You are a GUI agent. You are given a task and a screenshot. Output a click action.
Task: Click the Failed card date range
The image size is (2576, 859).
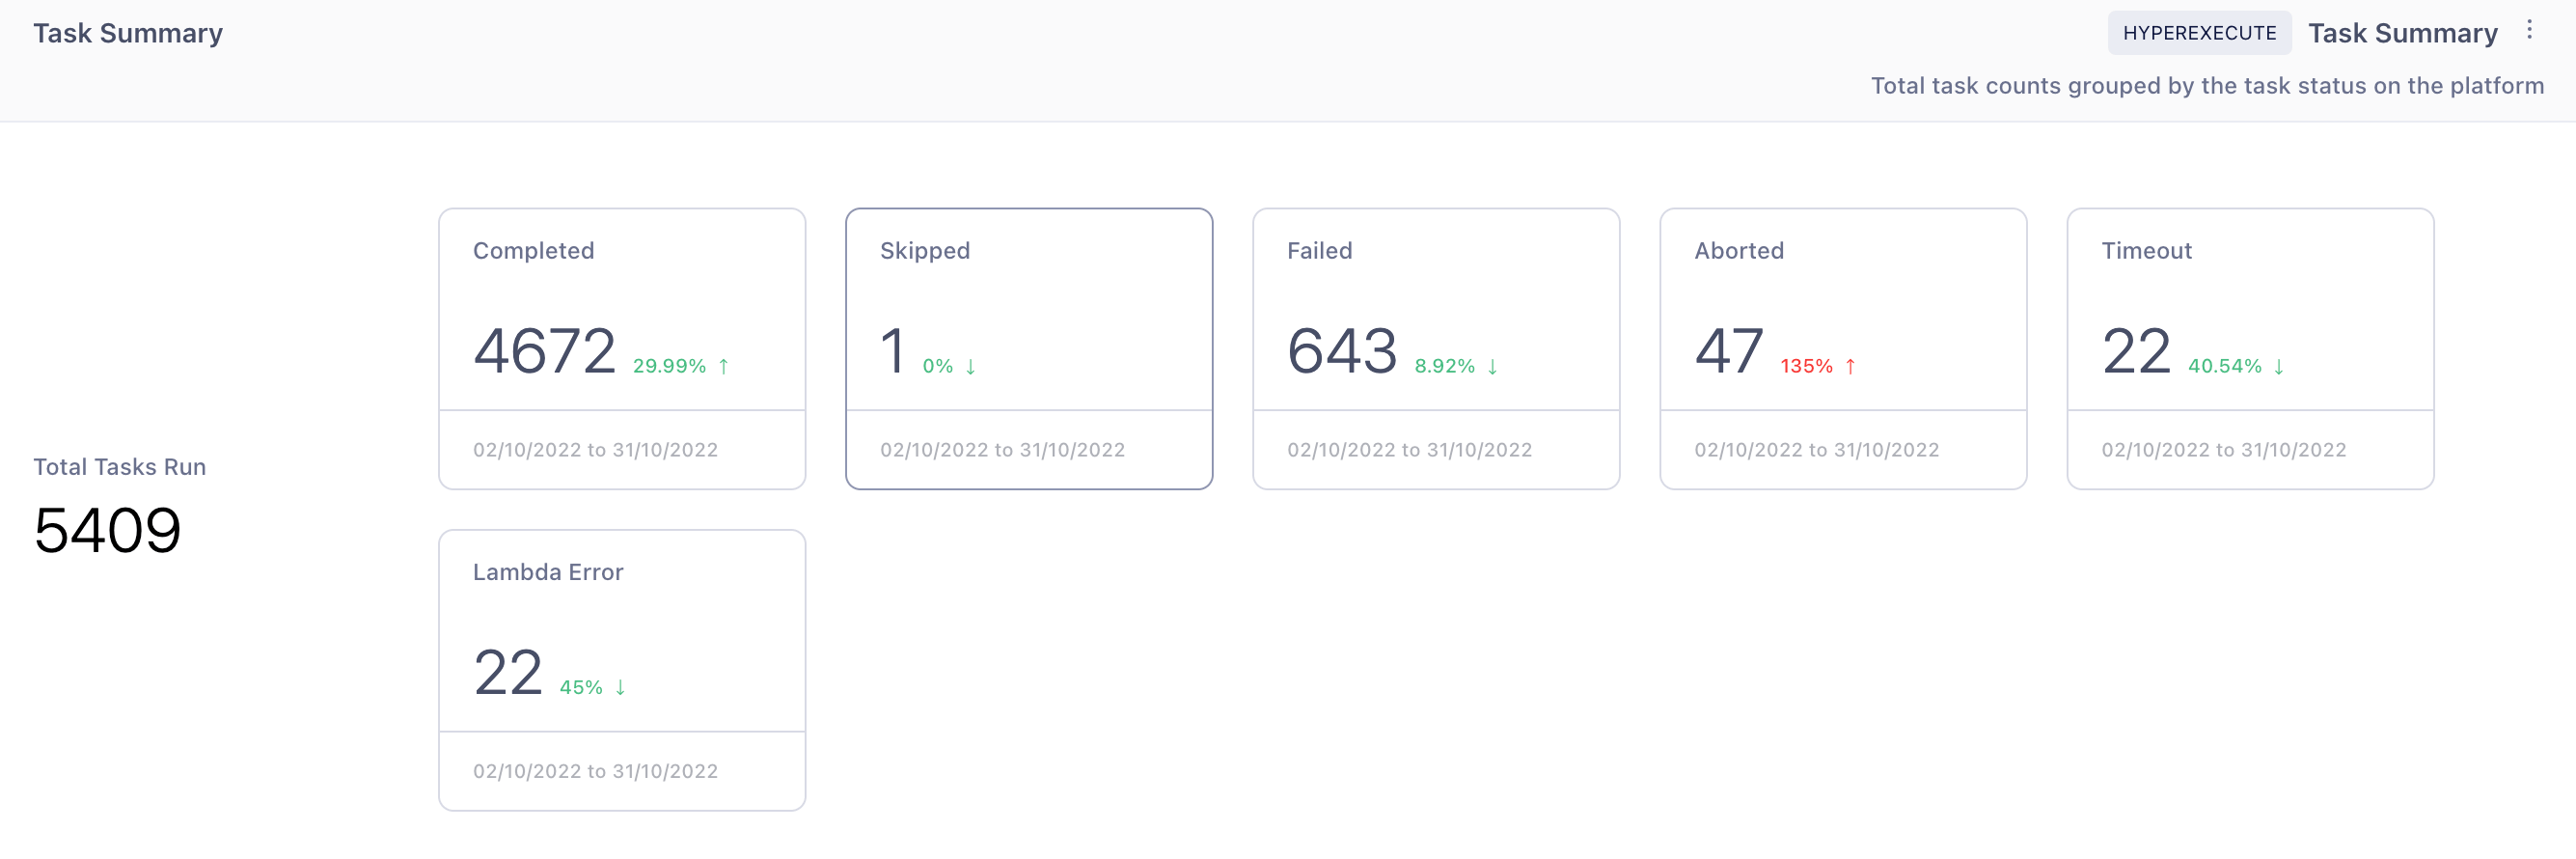[1409, 450]
